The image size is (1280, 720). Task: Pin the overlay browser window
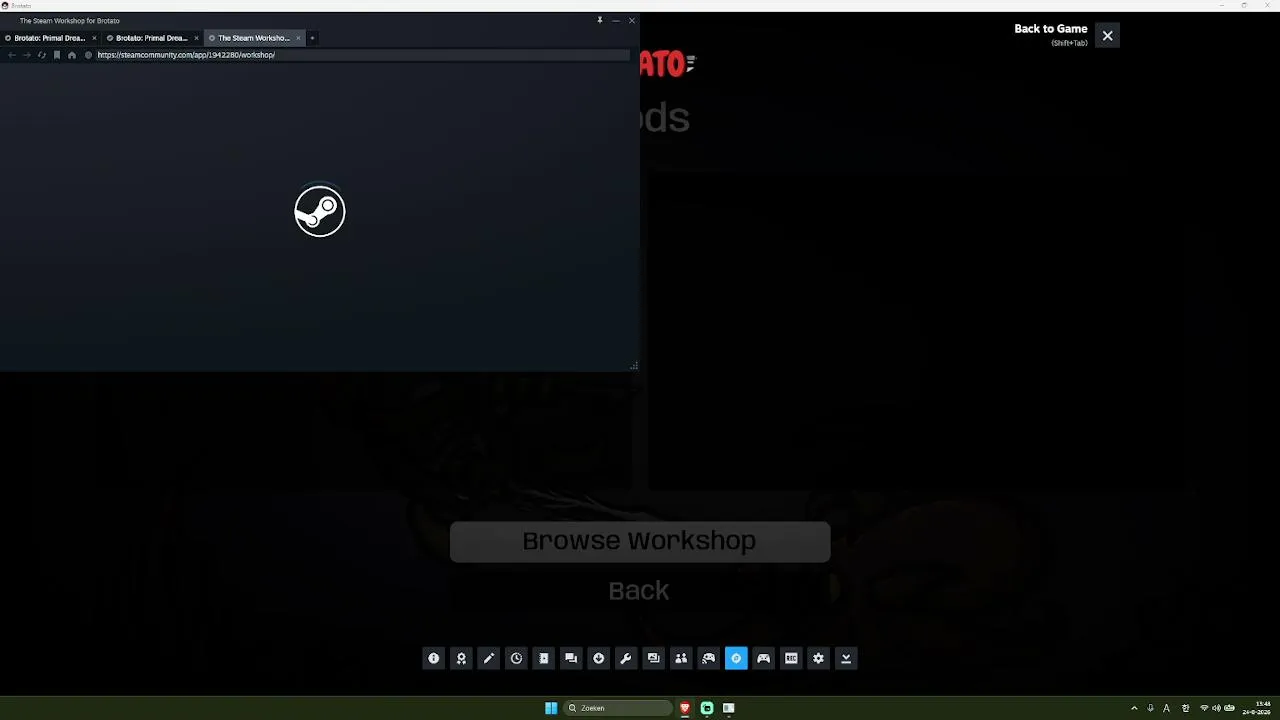pyautogui.click(x=600, y=20)
